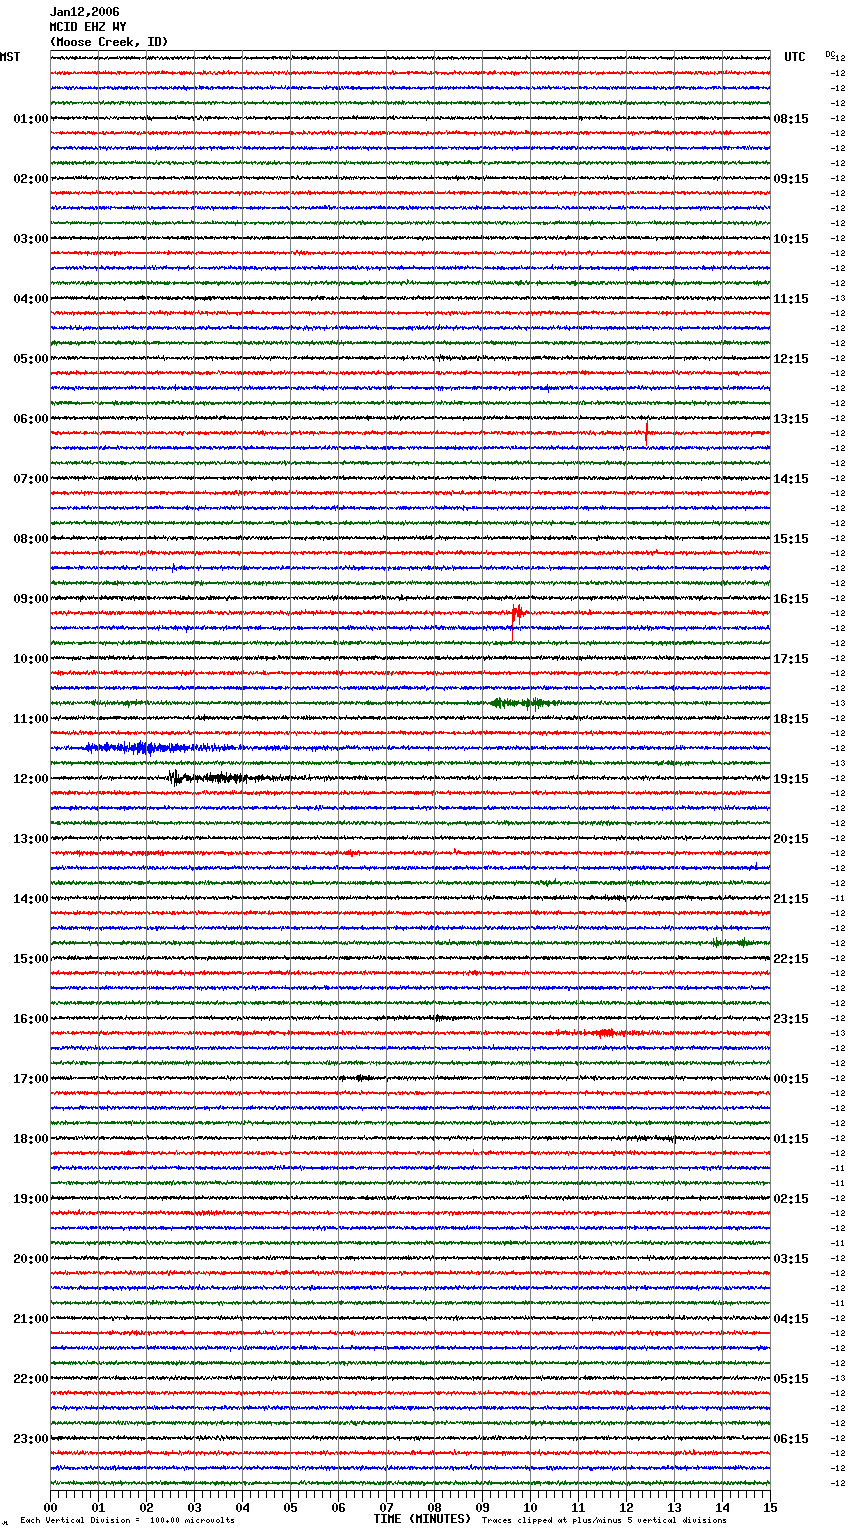Click the 15:00 MST hour label
The height and width of the screenshot is (1534, 850).
[x=31, y=959]
